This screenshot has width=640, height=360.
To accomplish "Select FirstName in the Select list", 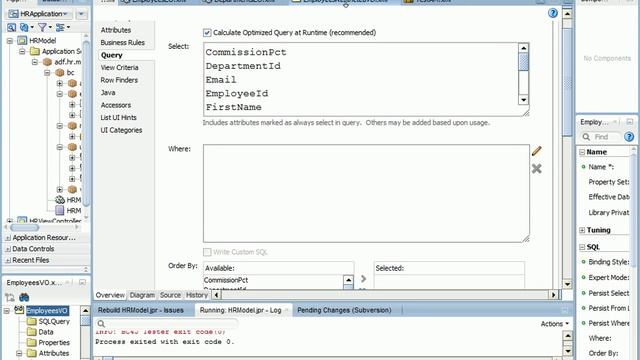I will click(233, 107).
